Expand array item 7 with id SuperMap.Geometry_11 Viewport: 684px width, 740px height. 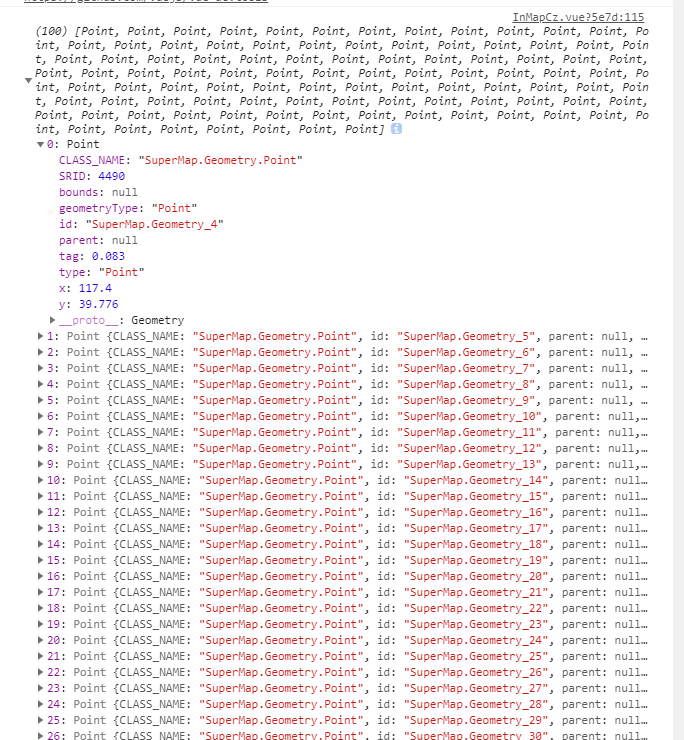click(x=41, y=432)
